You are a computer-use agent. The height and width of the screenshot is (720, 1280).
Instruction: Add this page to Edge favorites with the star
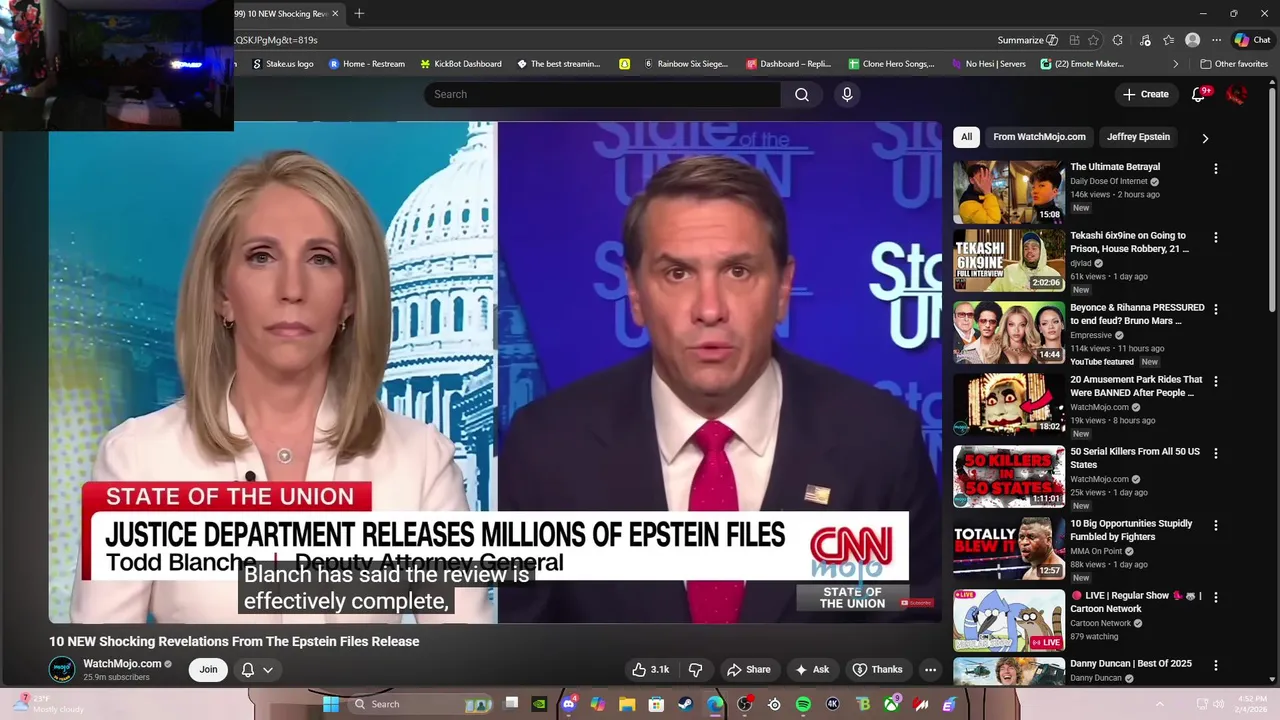point(1094,40)
